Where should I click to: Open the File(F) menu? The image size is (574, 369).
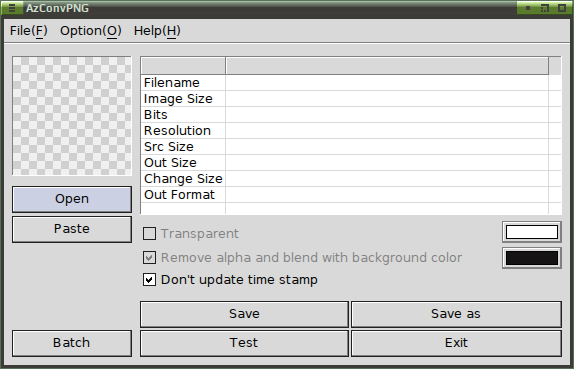pyautogui.click(x=29, y=31)
